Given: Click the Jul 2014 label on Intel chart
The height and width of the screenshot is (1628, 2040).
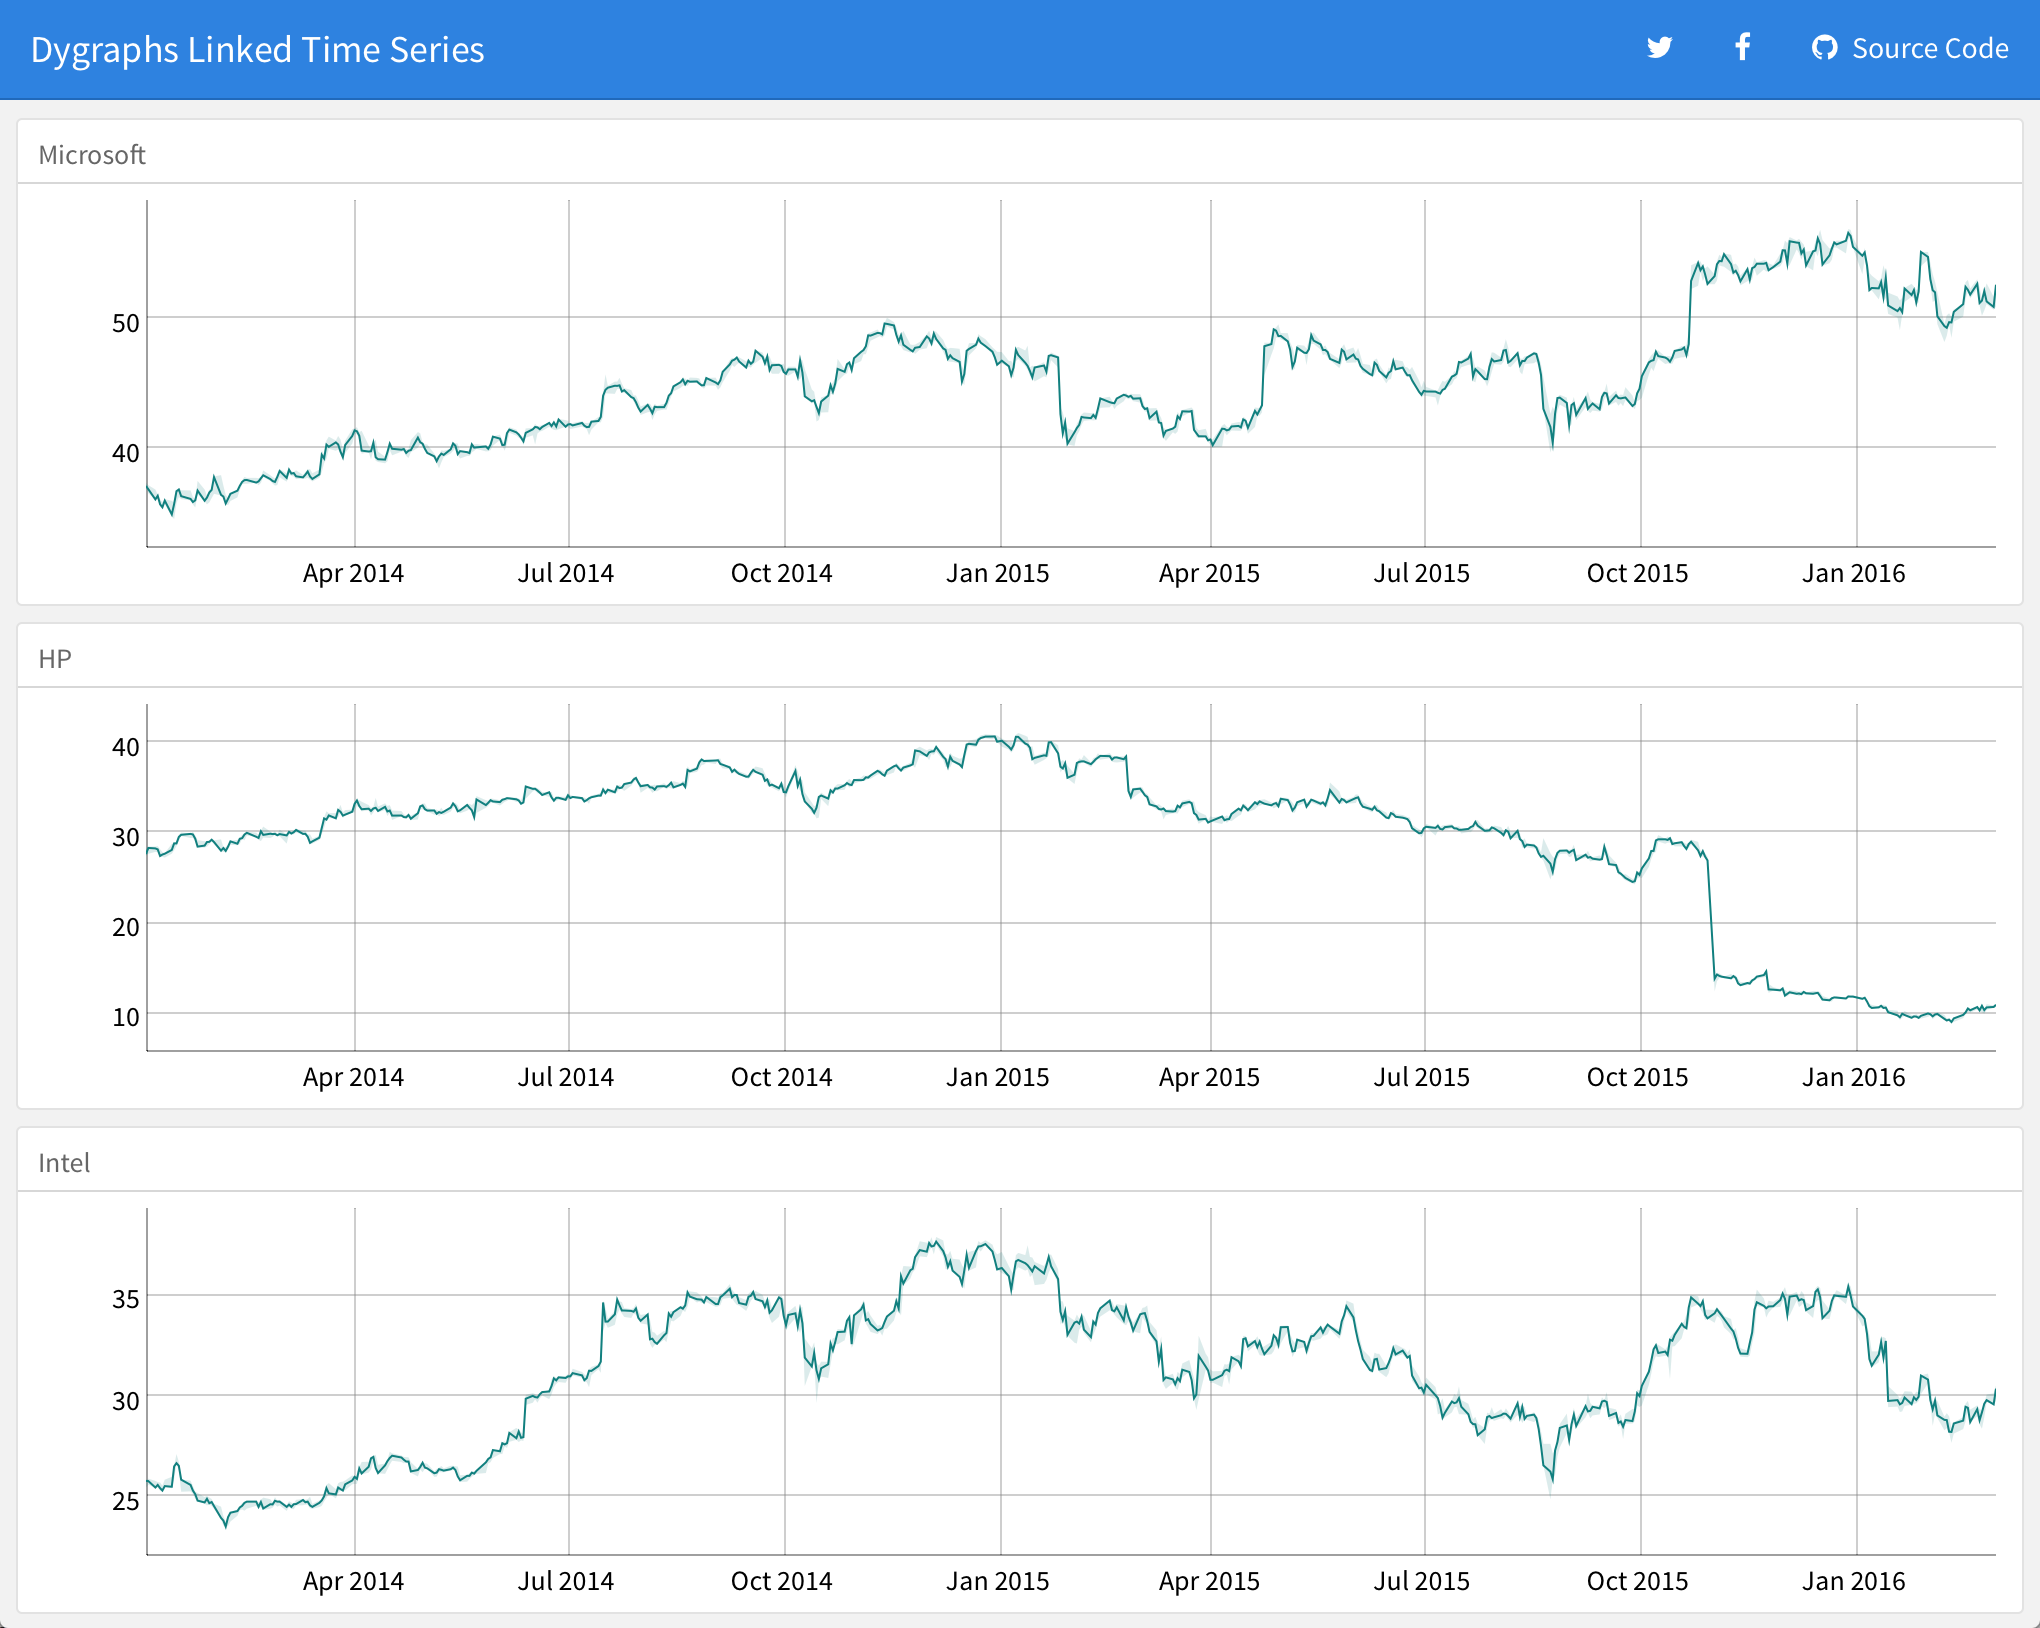Looking at the screenshot, I should (565, 1581).
